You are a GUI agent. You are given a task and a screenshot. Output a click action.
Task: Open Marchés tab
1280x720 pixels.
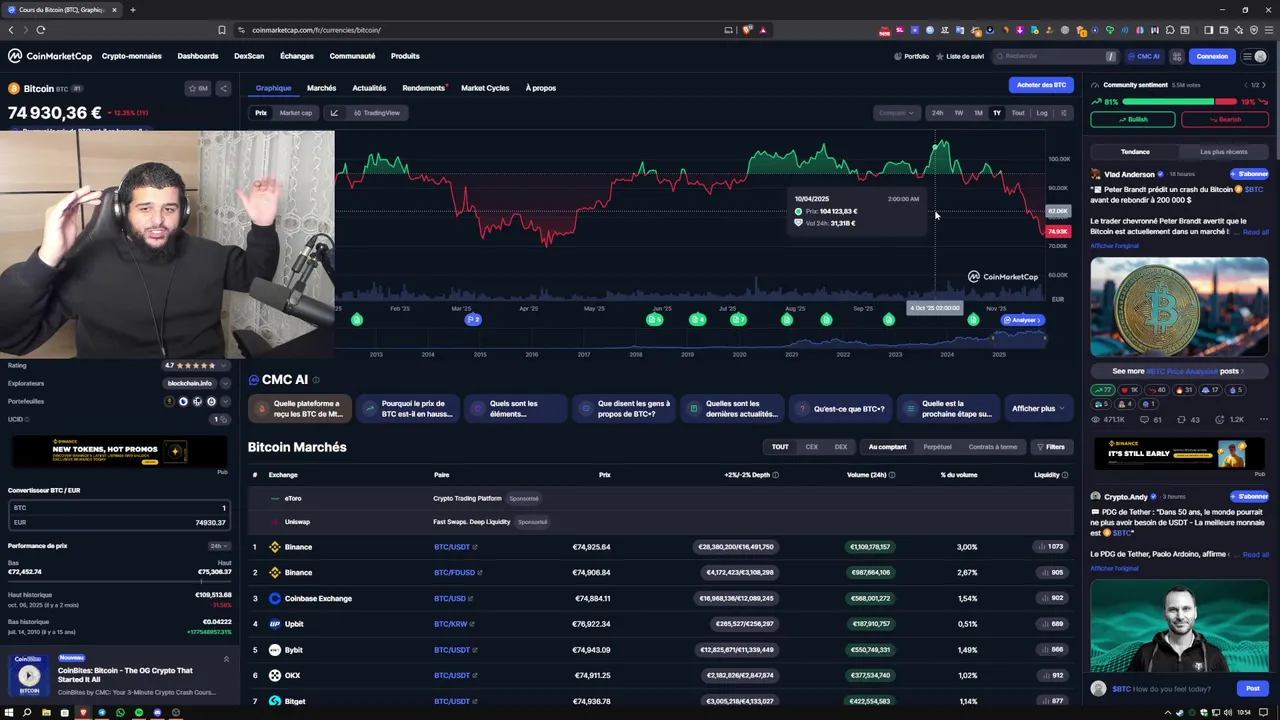pyautogui.click(x=321, y=88)
